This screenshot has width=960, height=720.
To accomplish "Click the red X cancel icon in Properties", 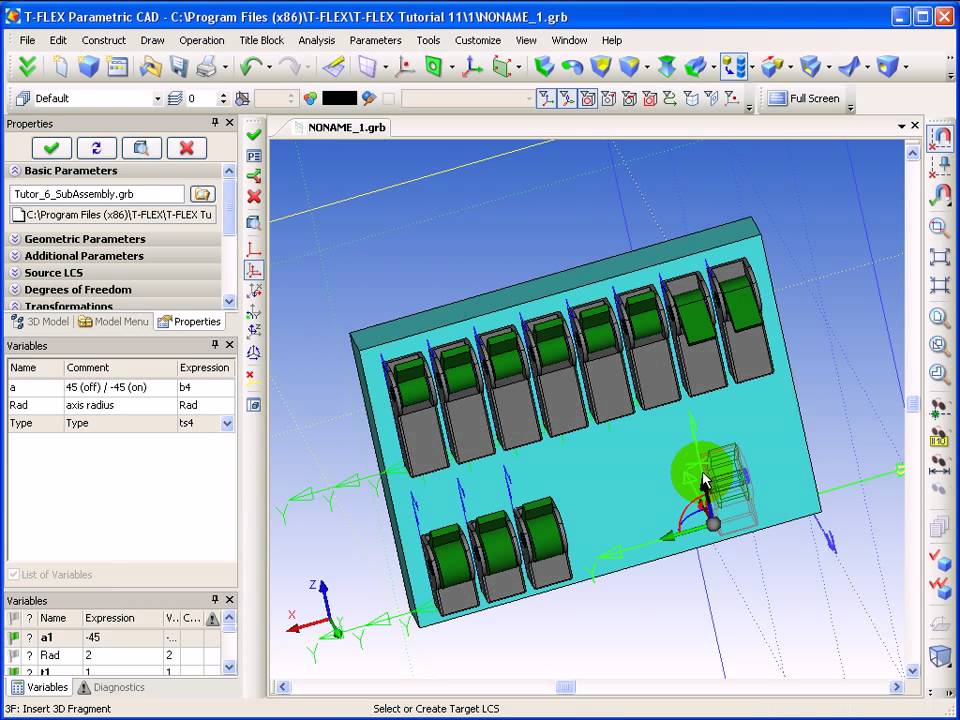I will pos(186,148).
